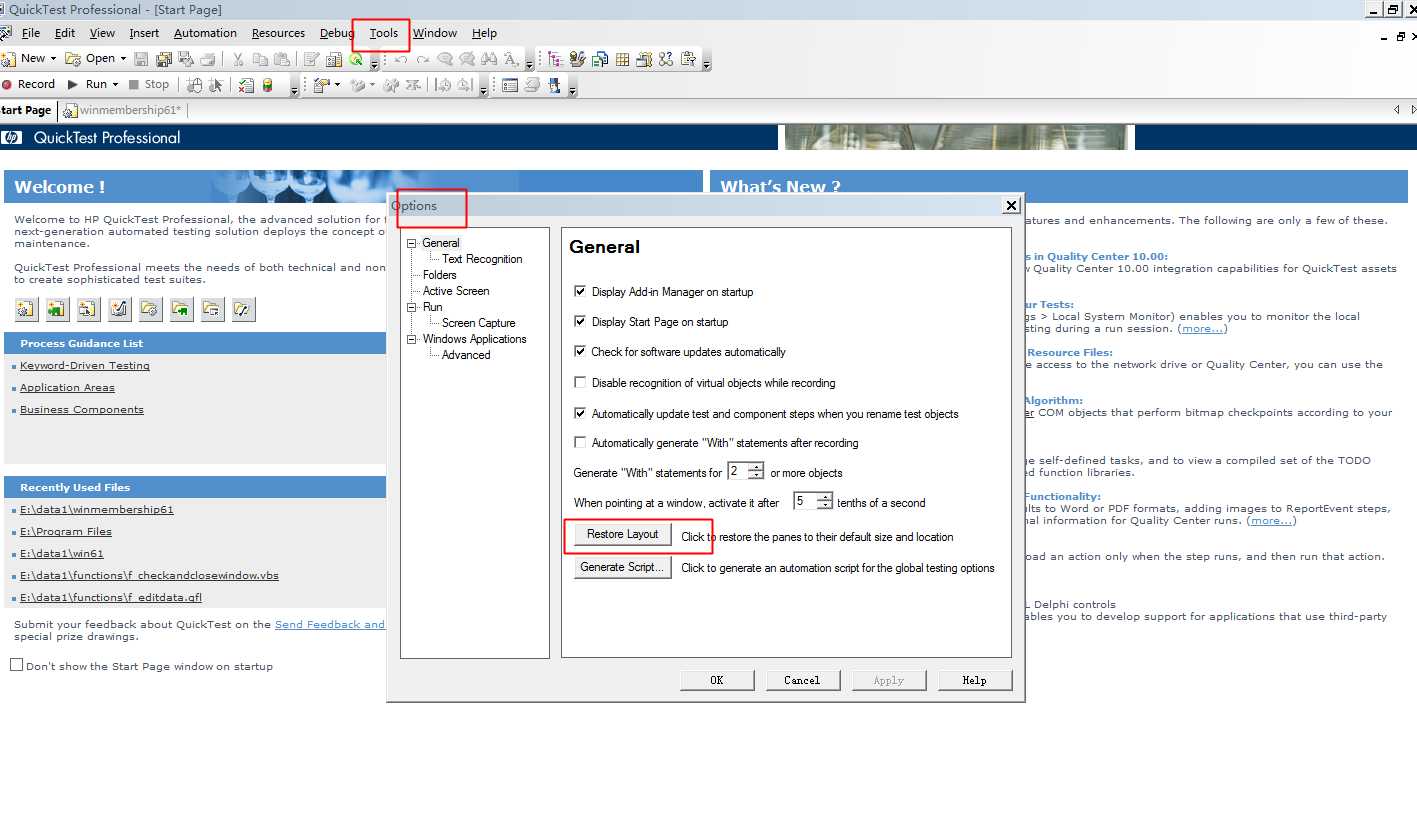1417x827 pixels.
Task: Check Don't show the Start Page window
Action: 16,665
